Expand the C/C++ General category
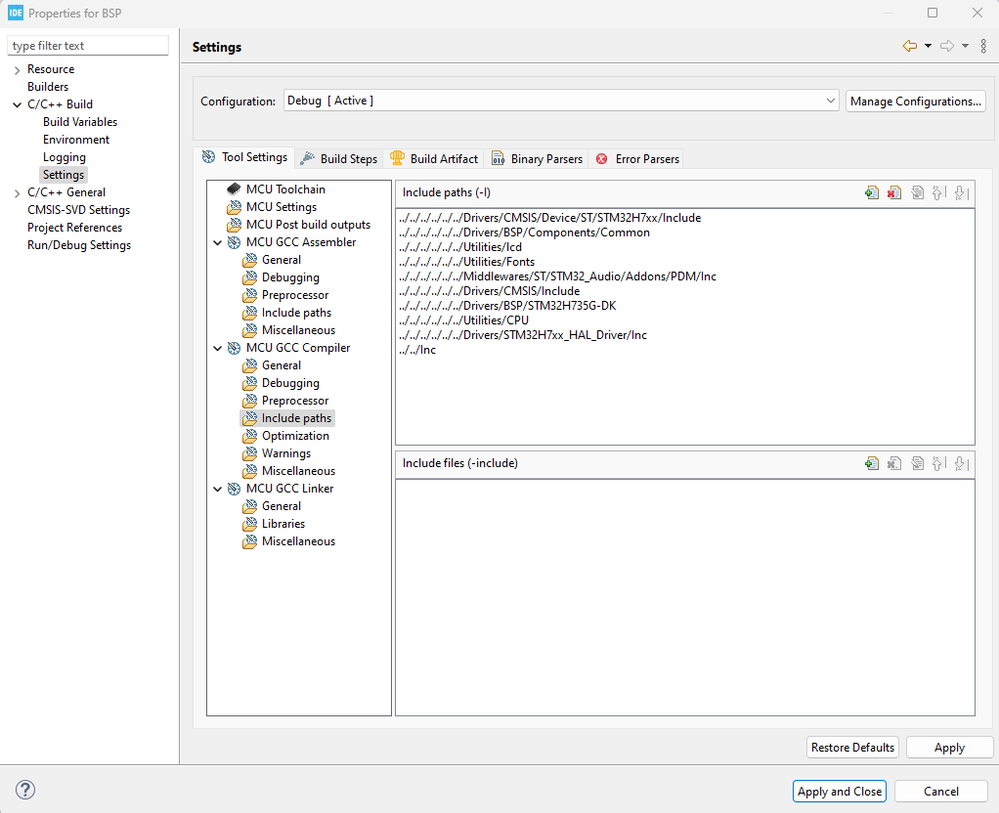The height and width of the screenshot is (813, 999). 17,193
